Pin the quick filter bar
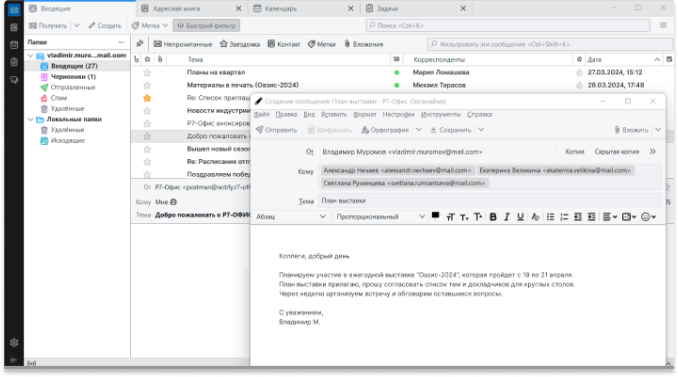The image size is (678, 377). point(140,44)
